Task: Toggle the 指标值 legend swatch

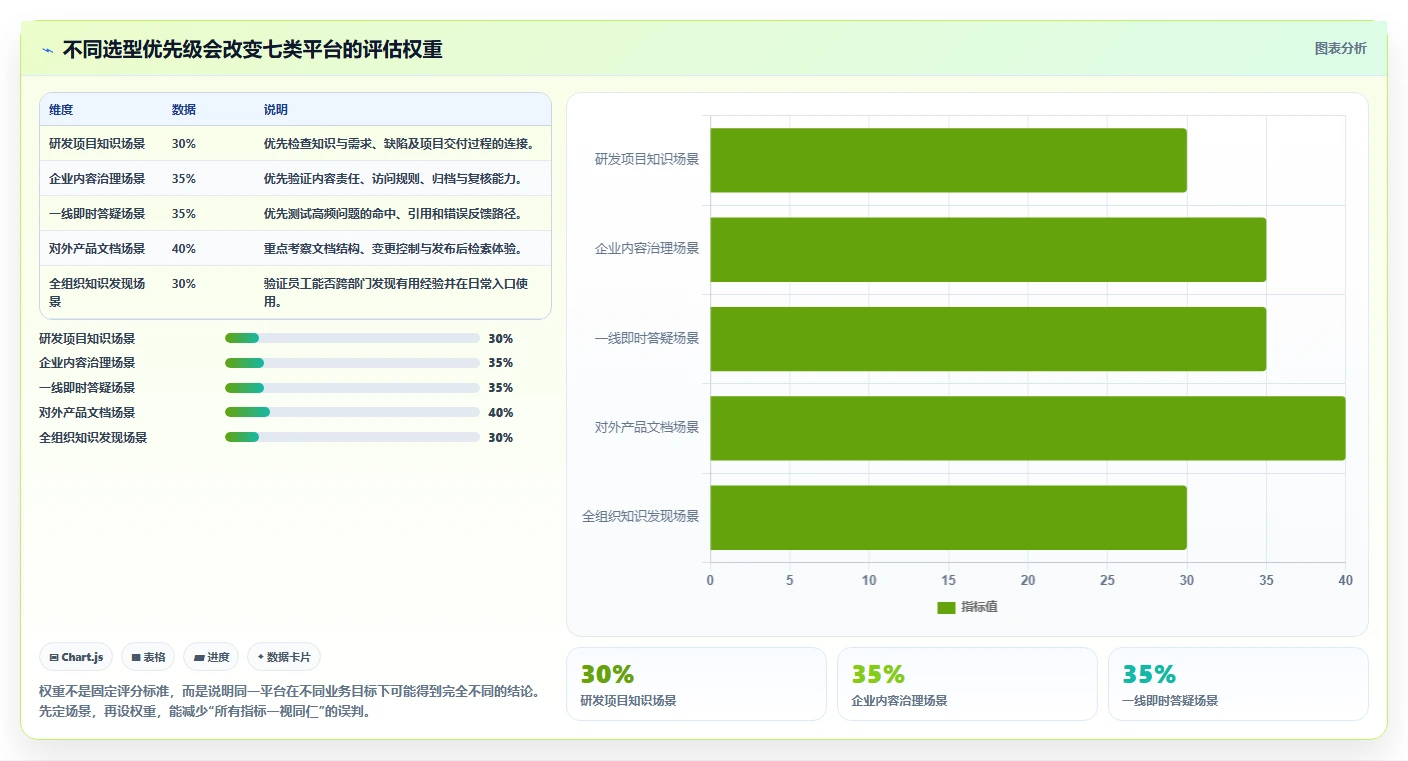Action: [x=946, y=608]
